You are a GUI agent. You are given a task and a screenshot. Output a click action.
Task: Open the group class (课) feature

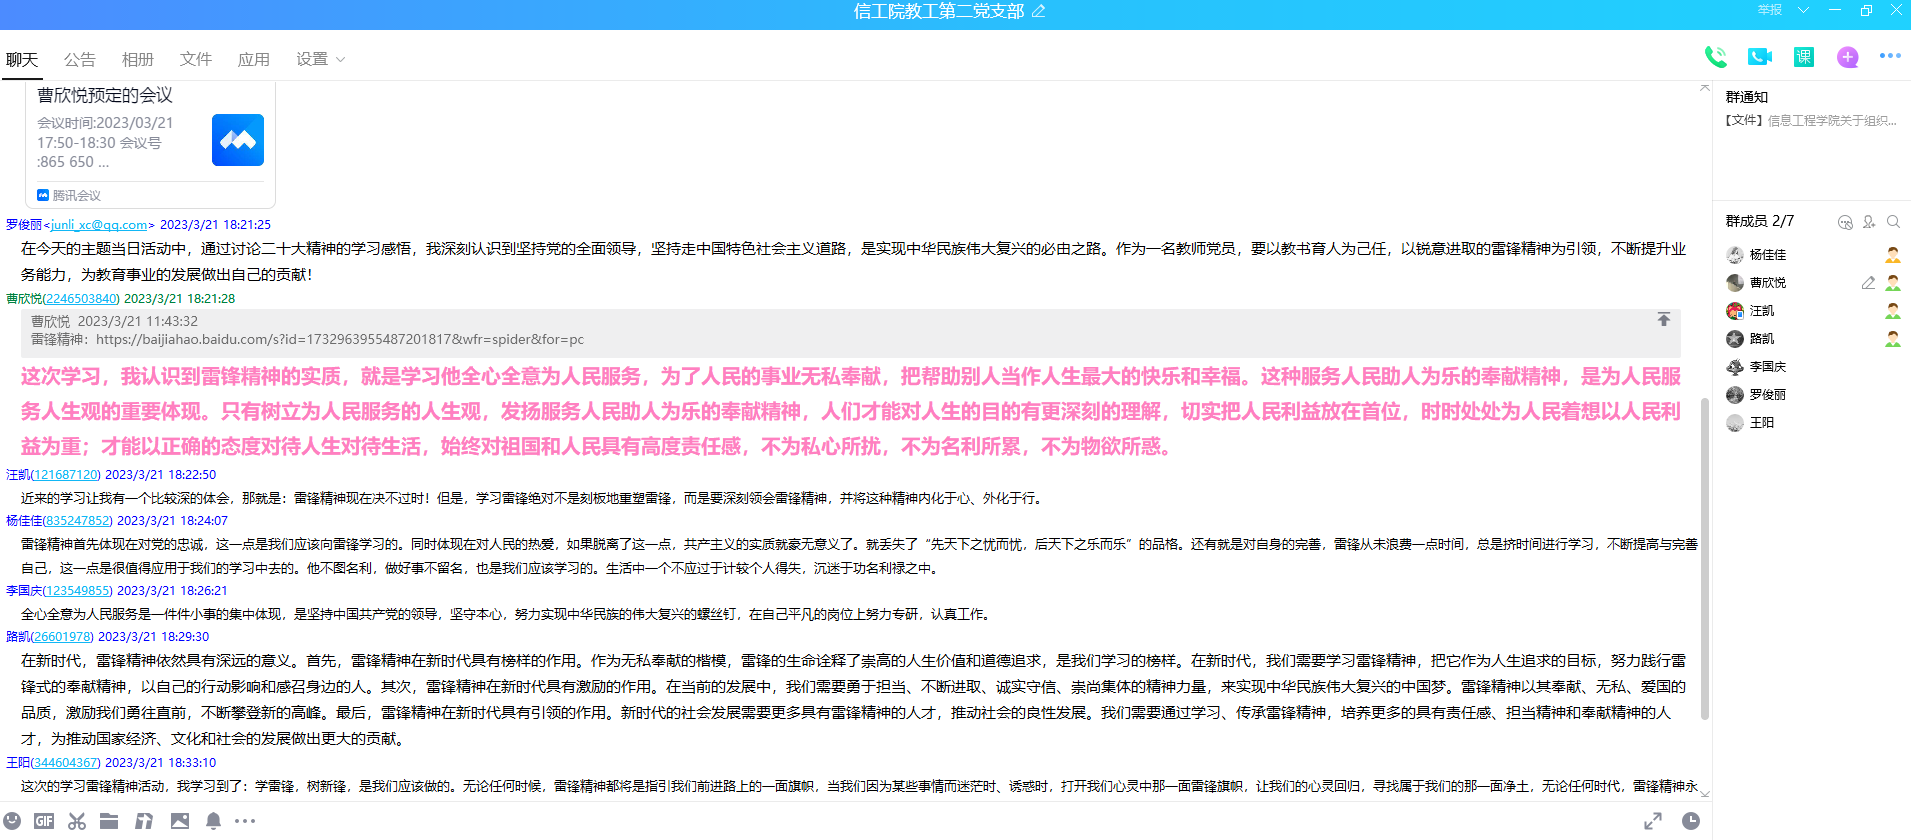pos(1803,57)
